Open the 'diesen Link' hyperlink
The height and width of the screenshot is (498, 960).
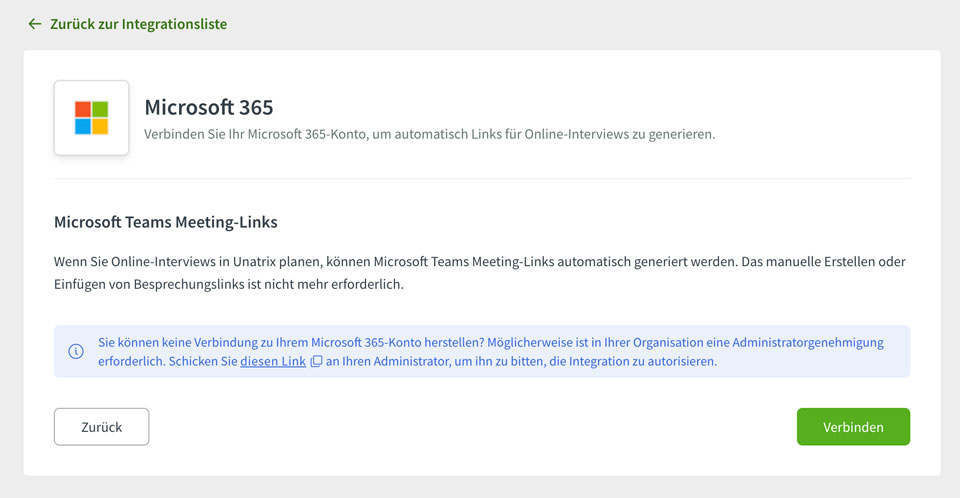pos(273,361)
